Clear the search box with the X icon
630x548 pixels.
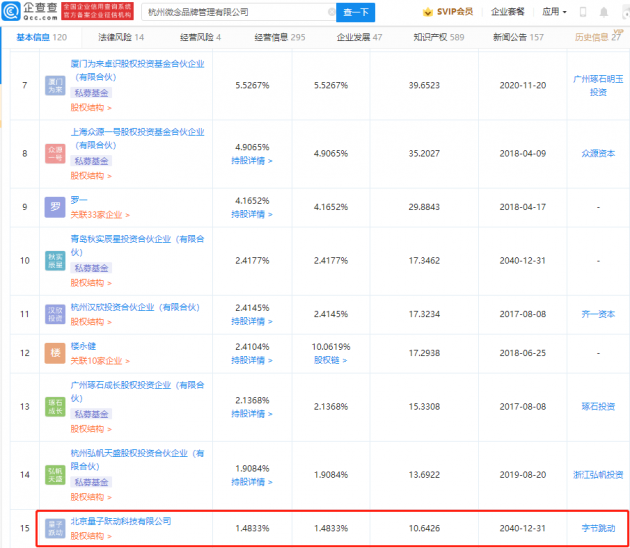[331, 12]
